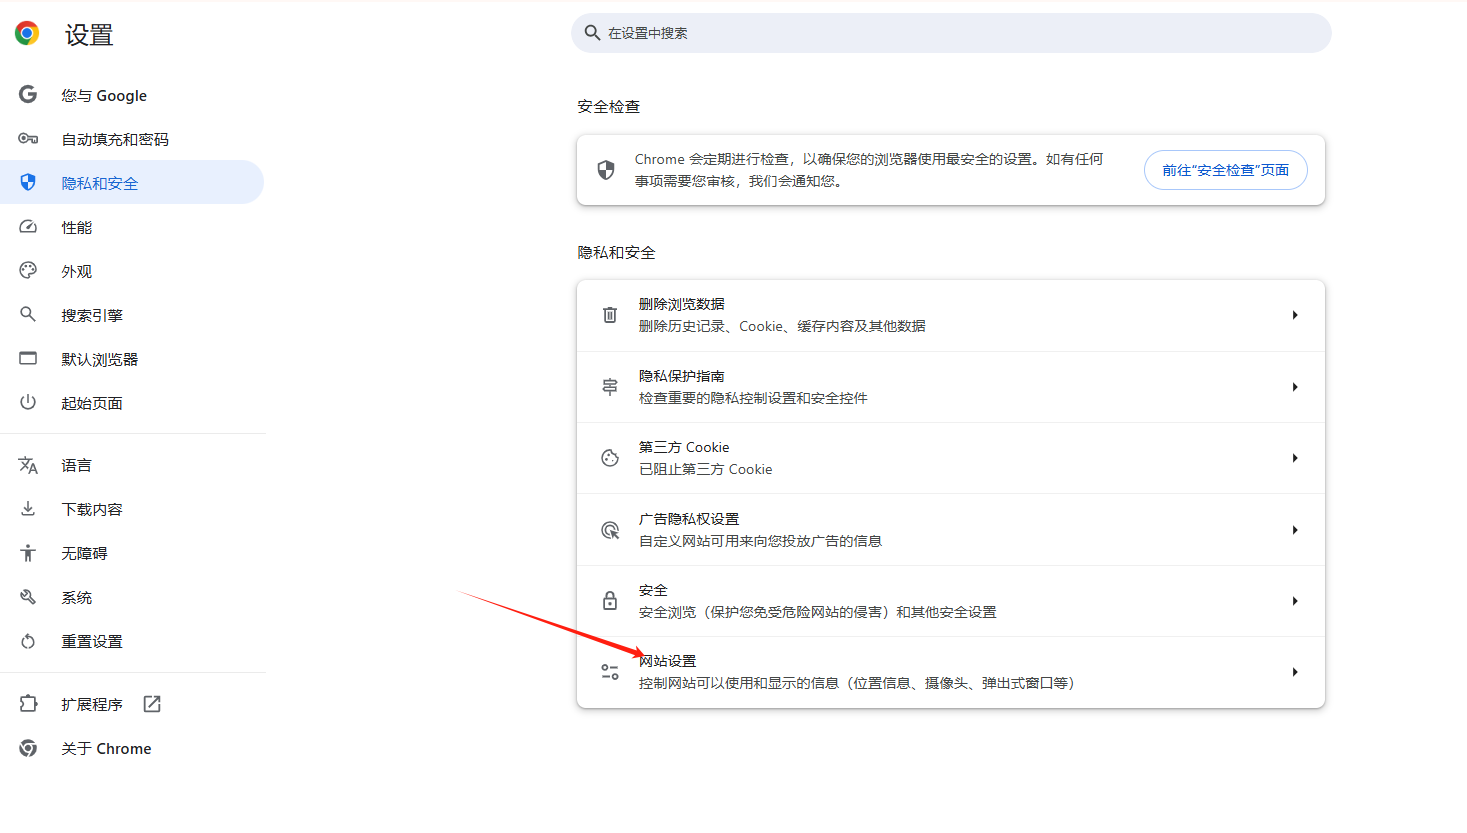1467x833 pixels.
Task: Click the Chrome logo next to 设置
Action: point(27,34)
